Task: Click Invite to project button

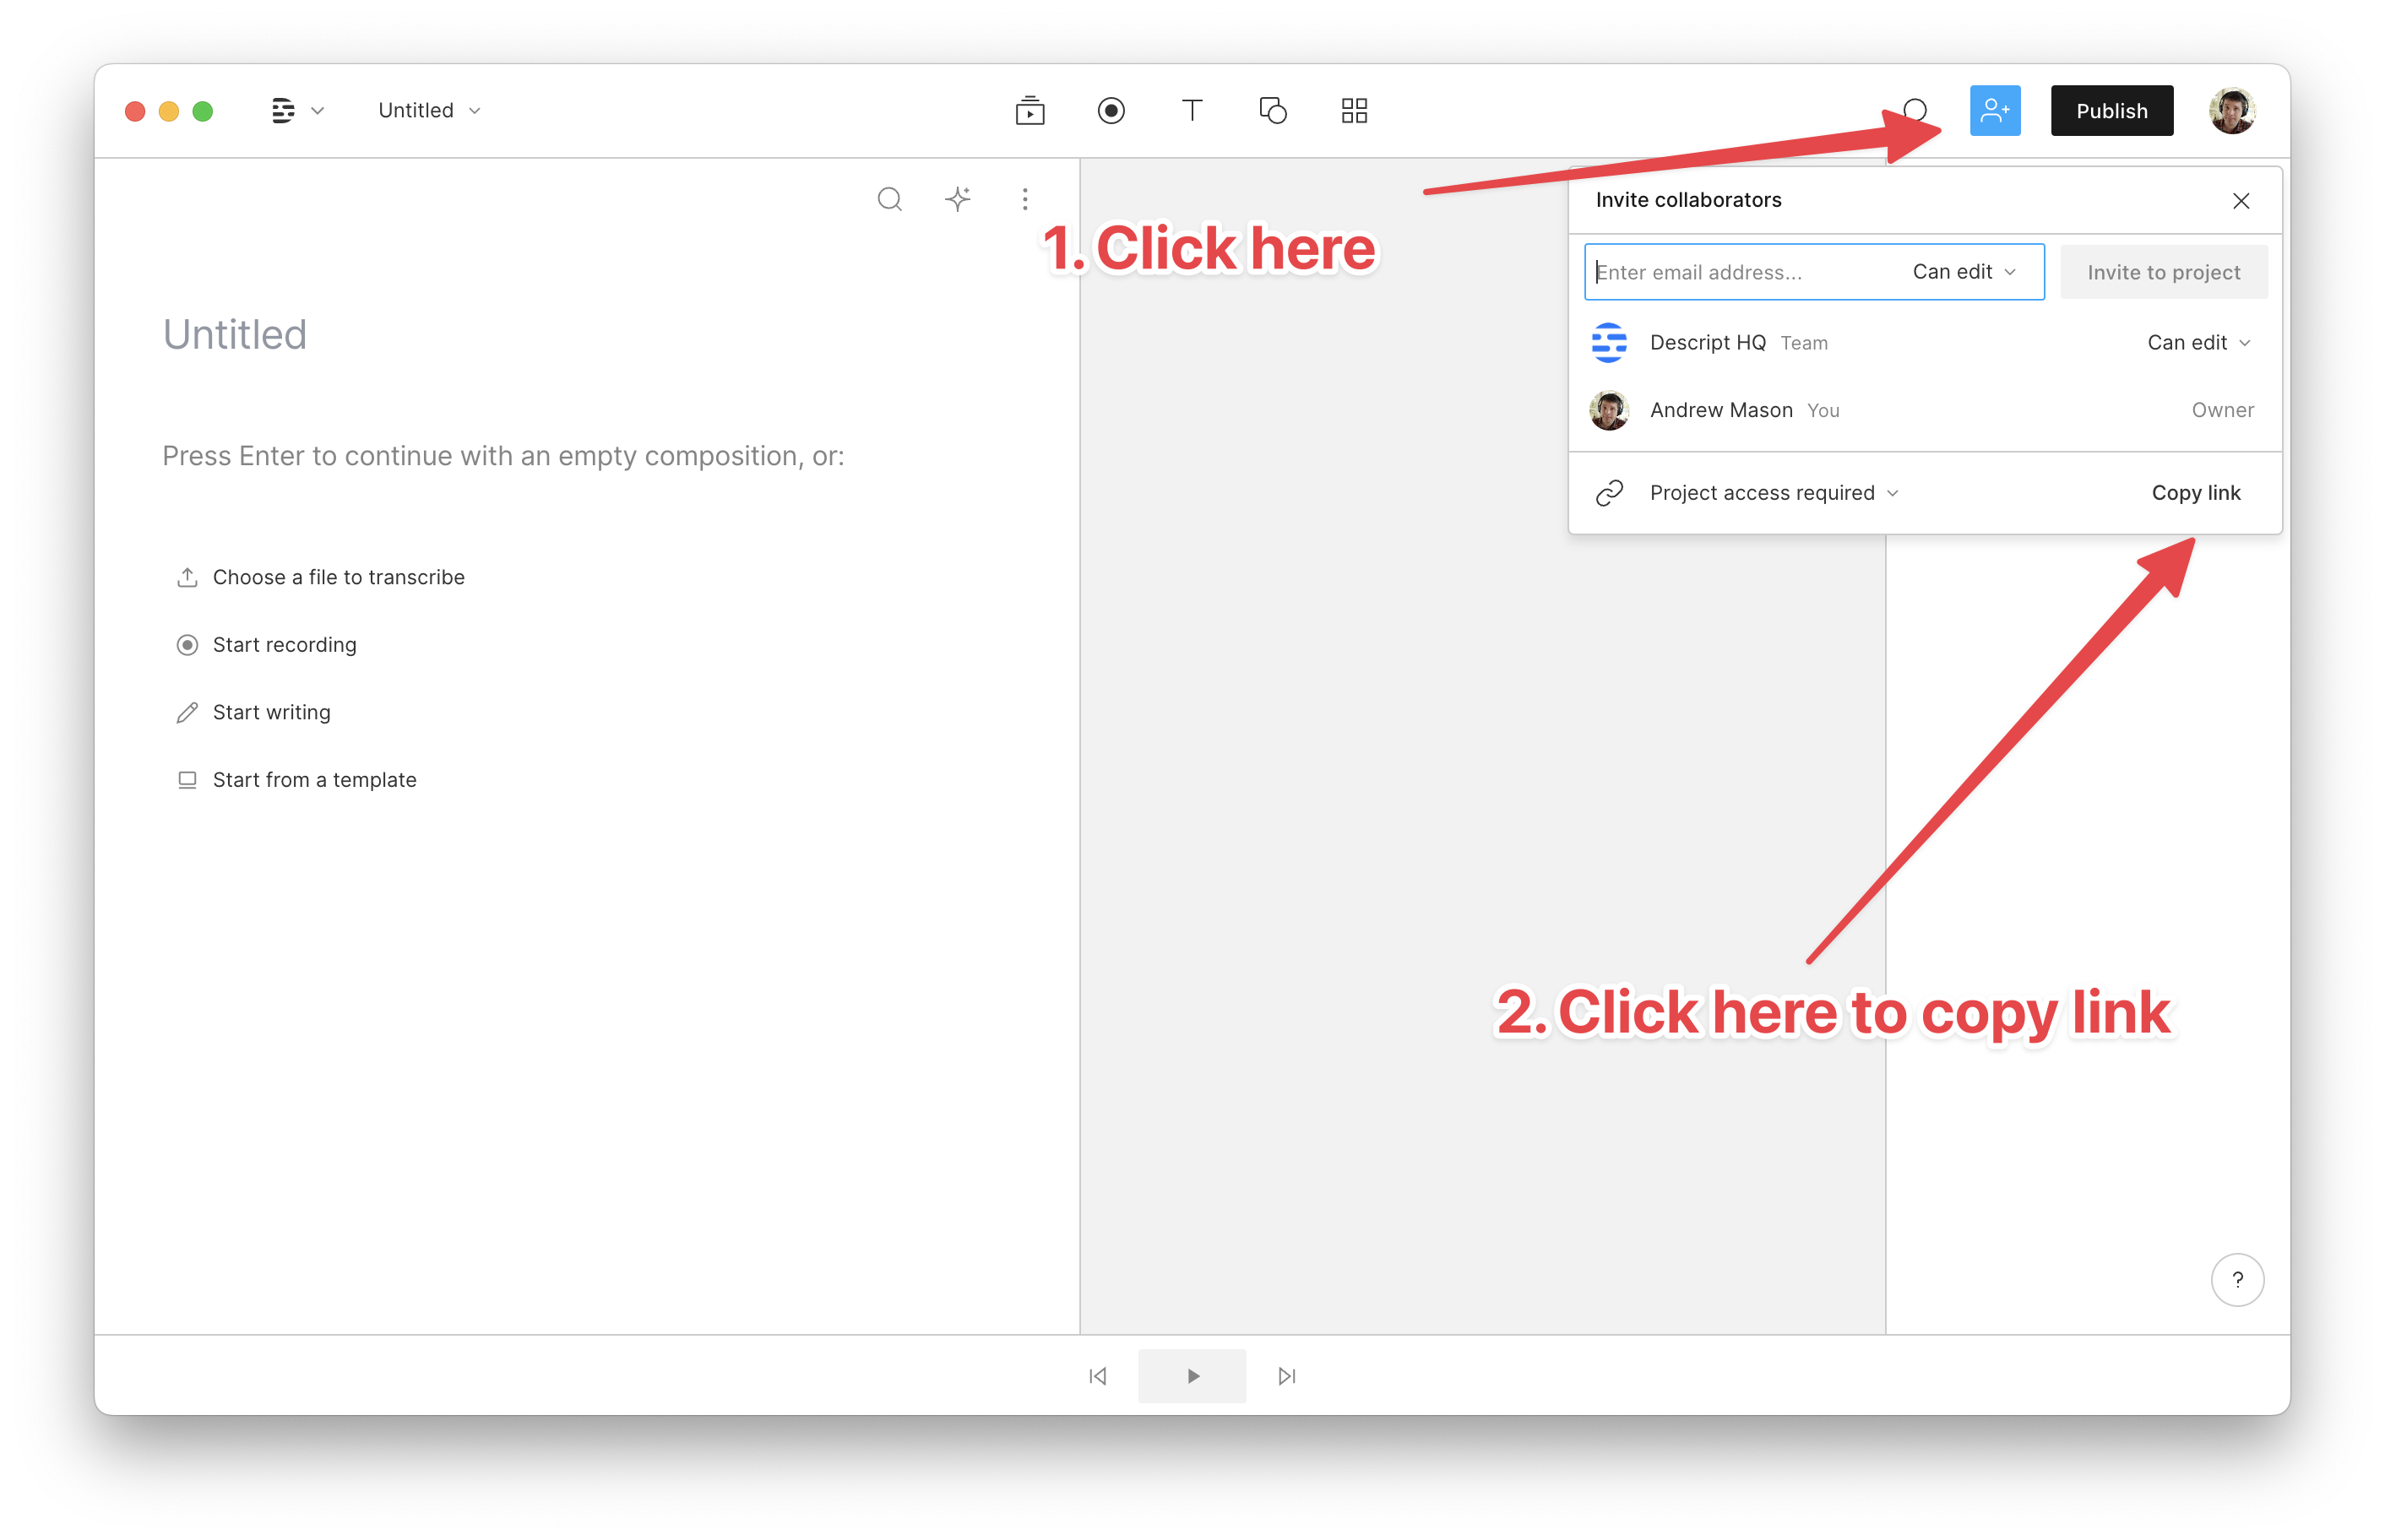Action: (2163, 272)
